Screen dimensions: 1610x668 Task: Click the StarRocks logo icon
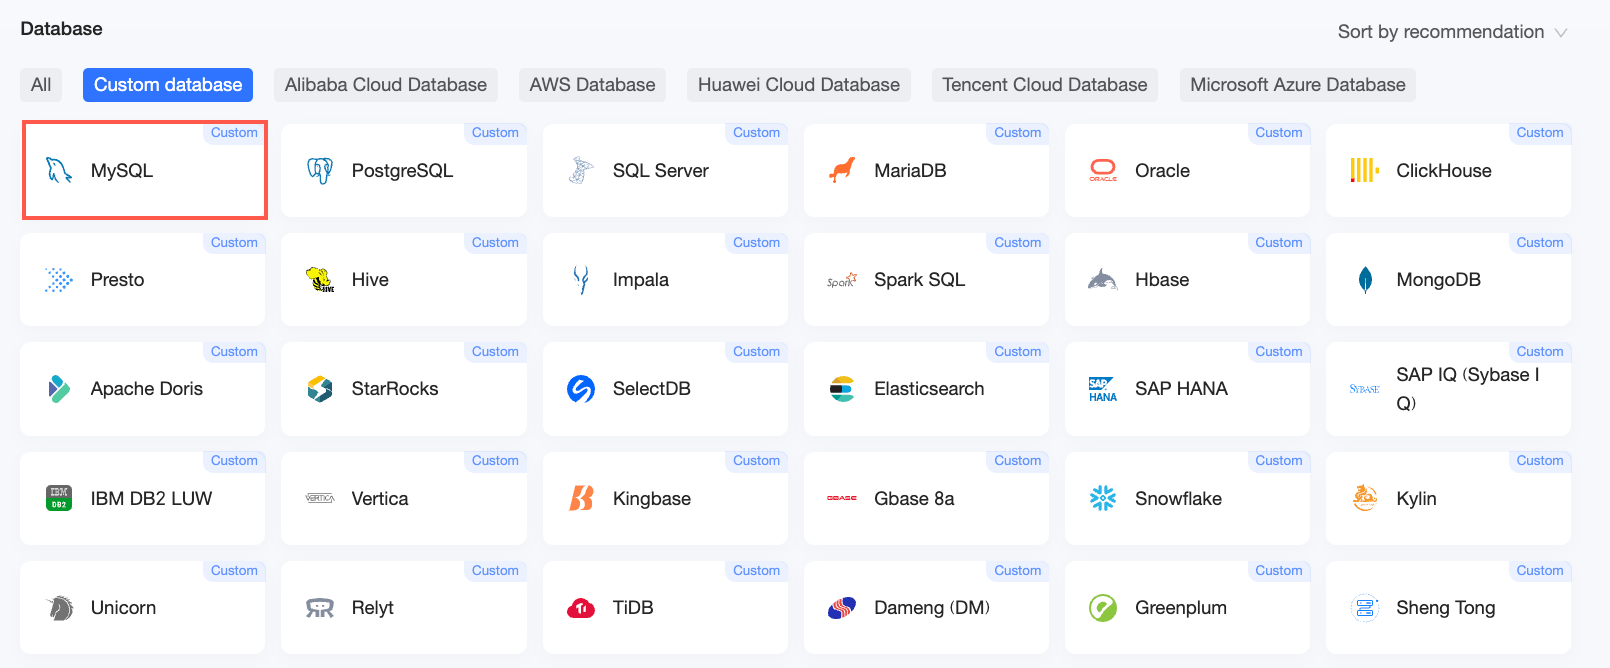click(x=320, y=389)
